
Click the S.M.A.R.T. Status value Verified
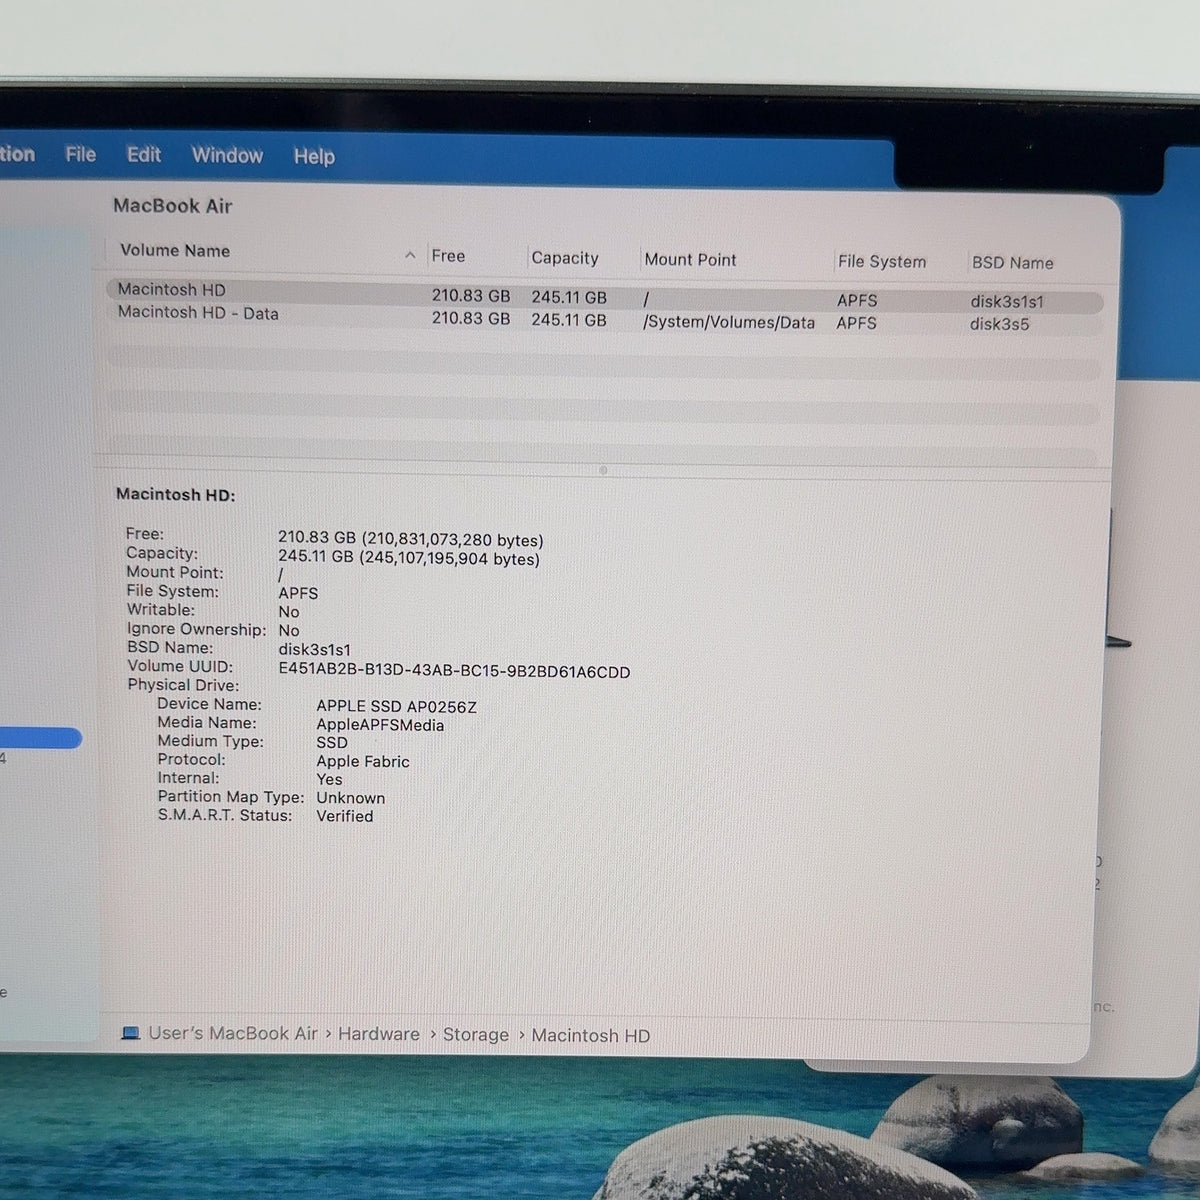[x=345, y=816]
